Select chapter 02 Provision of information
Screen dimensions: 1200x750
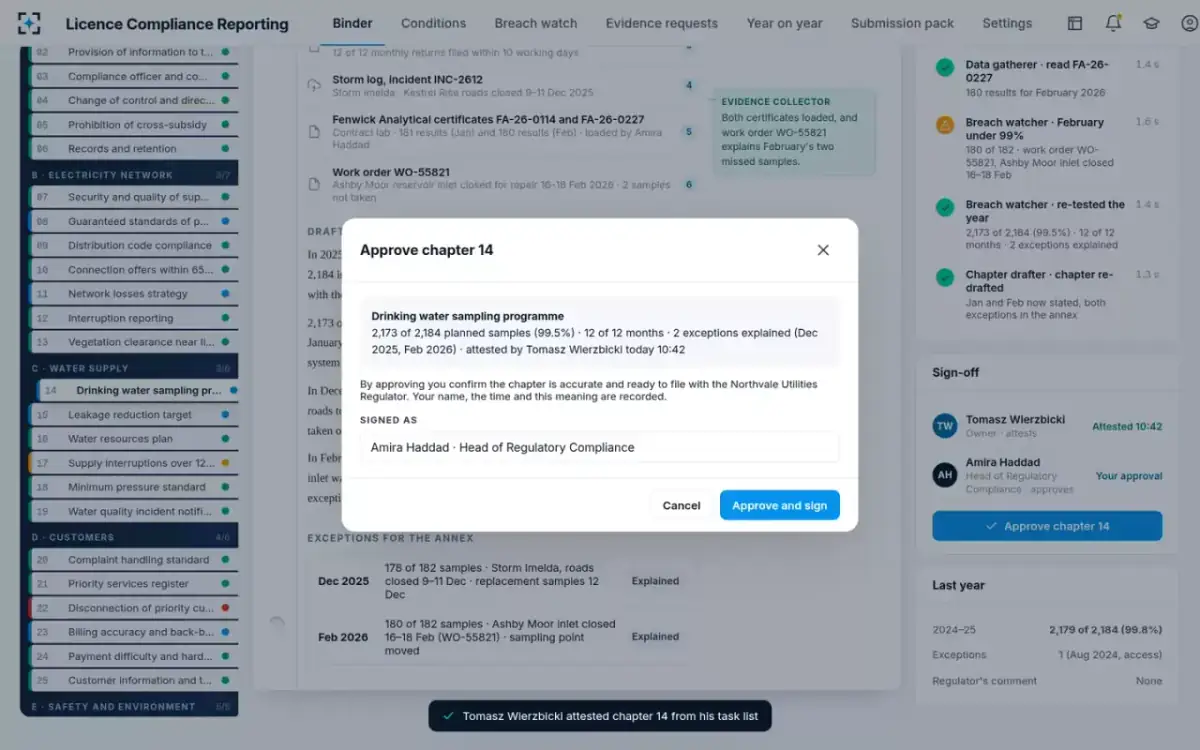(134, 52)
